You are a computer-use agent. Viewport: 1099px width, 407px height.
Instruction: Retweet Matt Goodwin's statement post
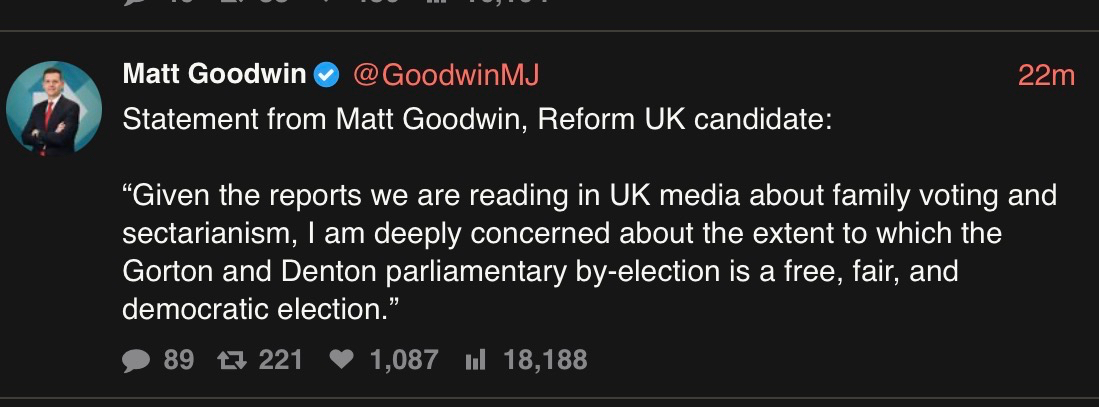click(232, 360)
